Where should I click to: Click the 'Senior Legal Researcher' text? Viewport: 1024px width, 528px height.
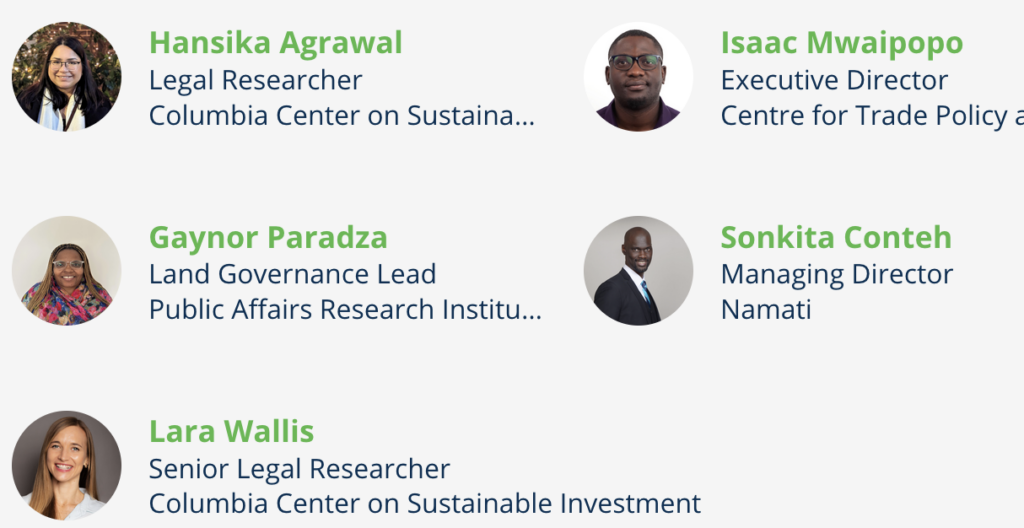299,469
